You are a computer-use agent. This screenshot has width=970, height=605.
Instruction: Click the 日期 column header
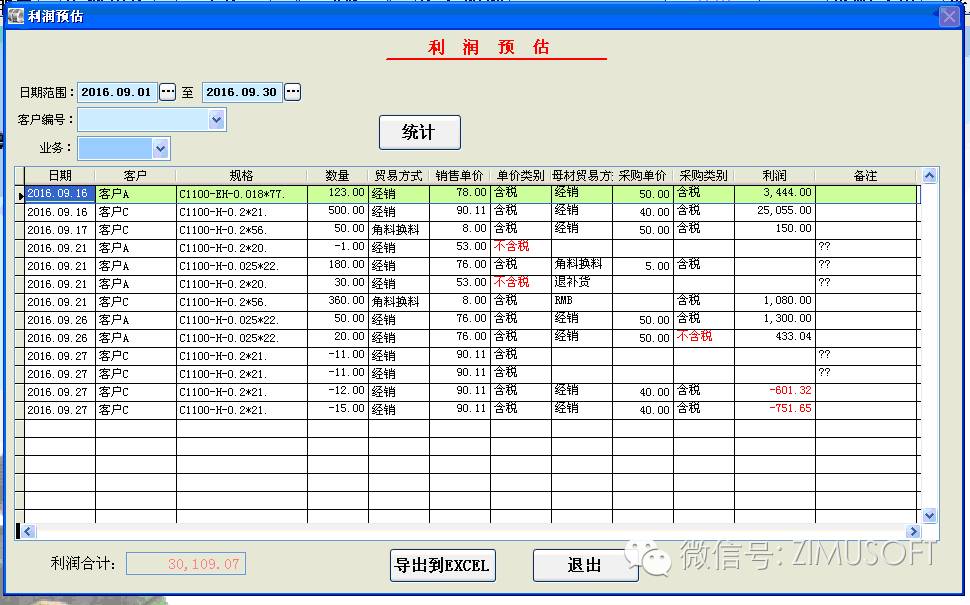pyautogui.click(x=60, y=176)
